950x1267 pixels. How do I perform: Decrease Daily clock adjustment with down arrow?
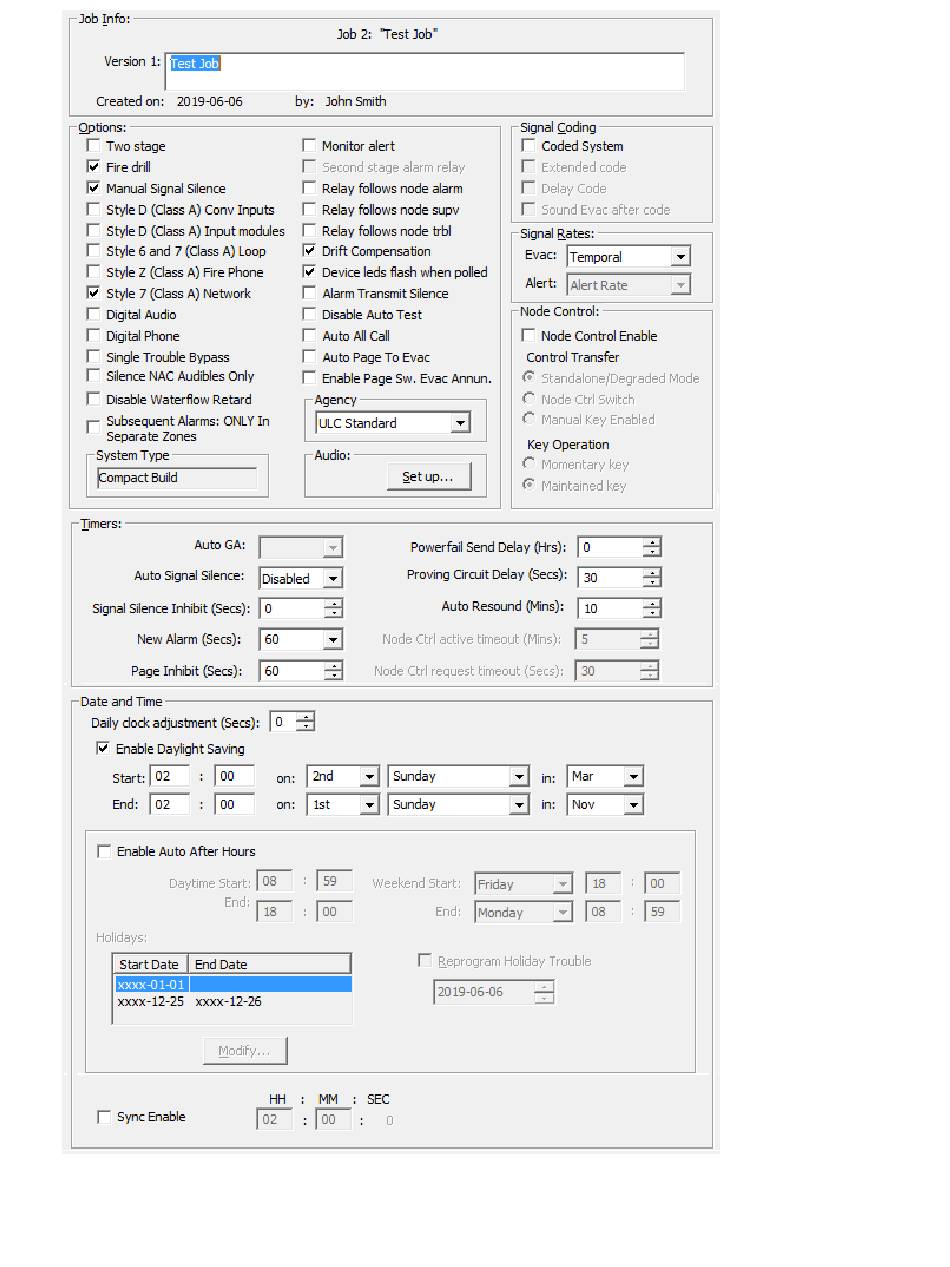click(x=305, y=727)
